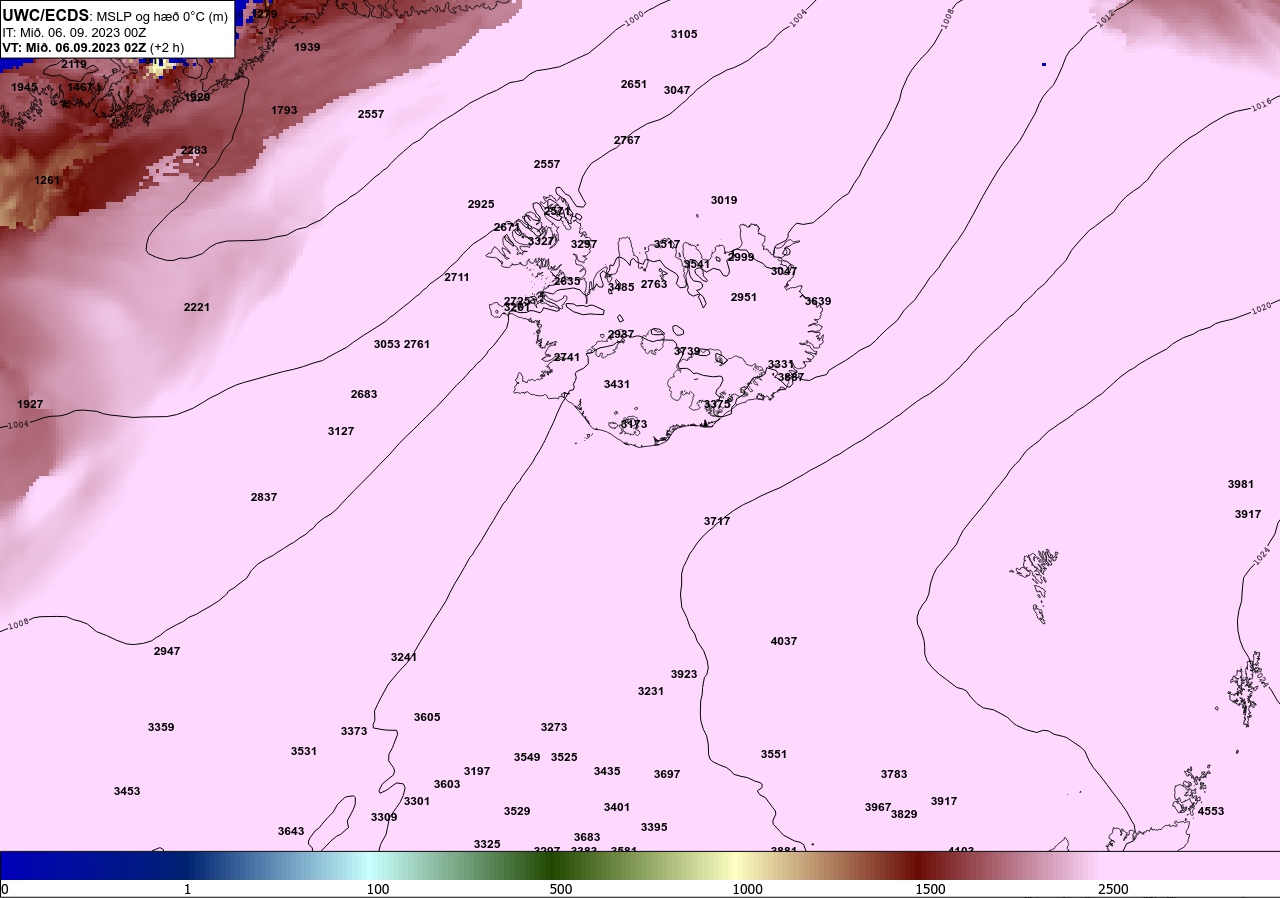Select the 2283 value on Greenland's coast
1280x898 pixels.
(194, 150)
